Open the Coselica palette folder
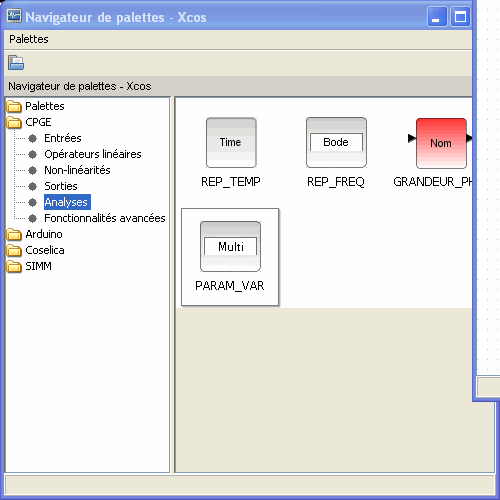Screen dimensions: 500x500 pyautogui.click(x=36, y=250)
